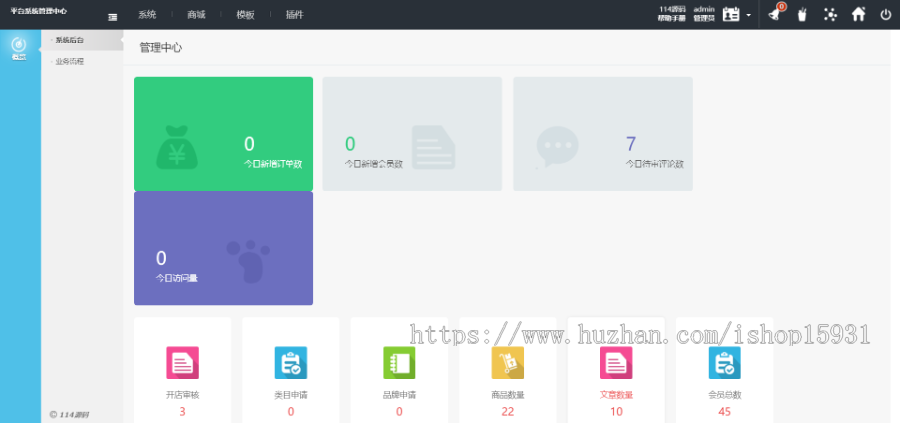The width and height of the screenshot is (900, 423).
Task: Click the 会员总数 label
Action: click(x=724, y=395)
